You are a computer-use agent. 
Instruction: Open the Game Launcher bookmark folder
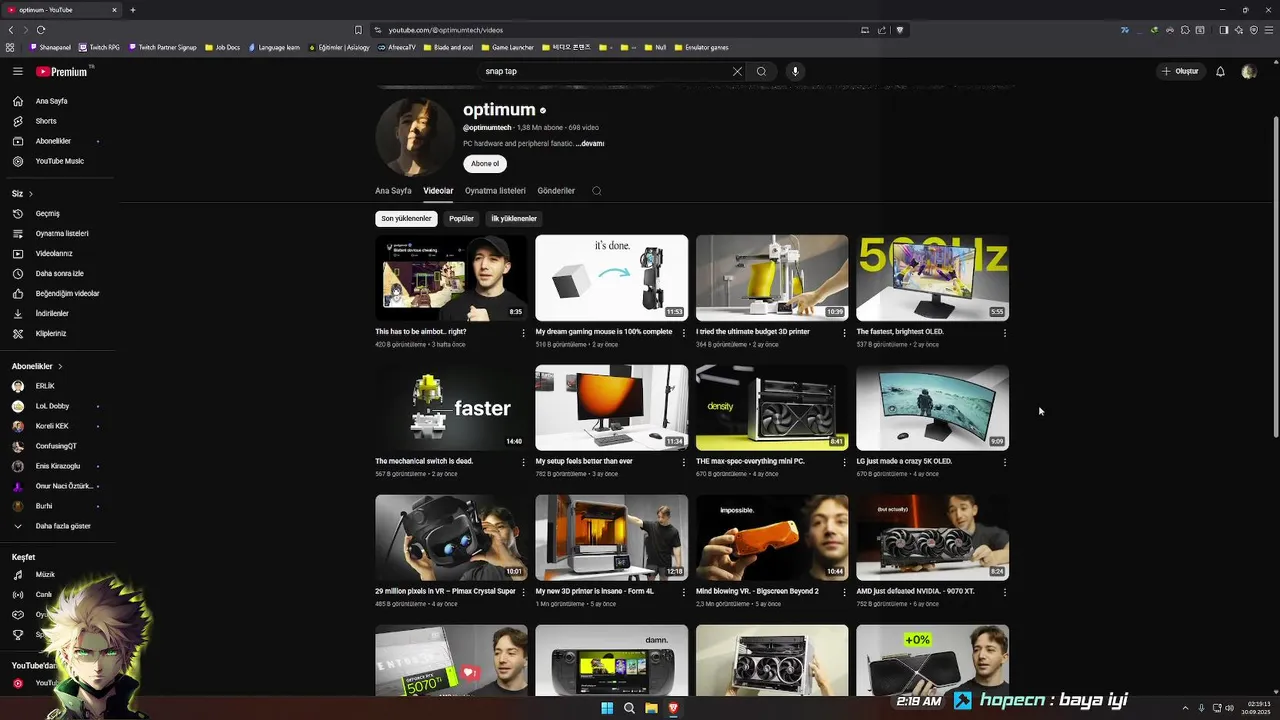coord(507,47)
